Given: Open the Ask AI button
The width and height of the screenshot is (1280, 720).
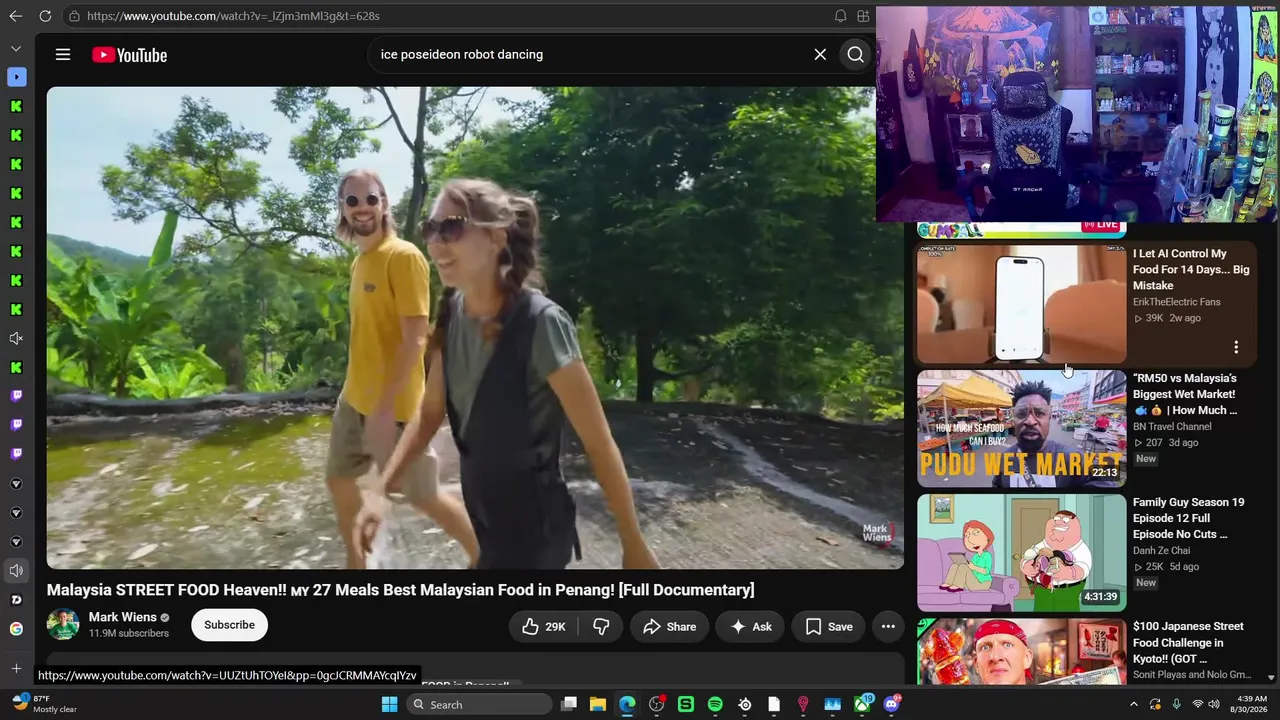Looking at the screenshot, I should pyautogui.click(x=751, y=627).
